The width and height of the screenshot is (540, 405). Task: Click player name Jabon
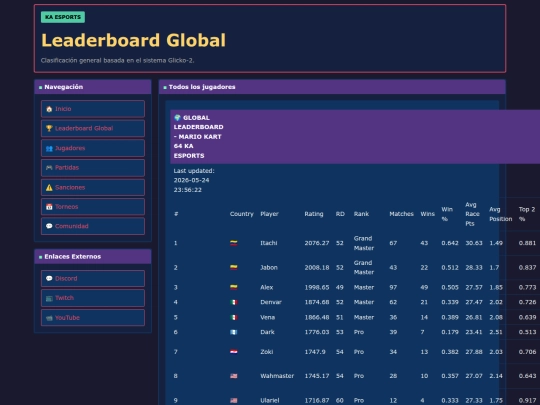269,268
